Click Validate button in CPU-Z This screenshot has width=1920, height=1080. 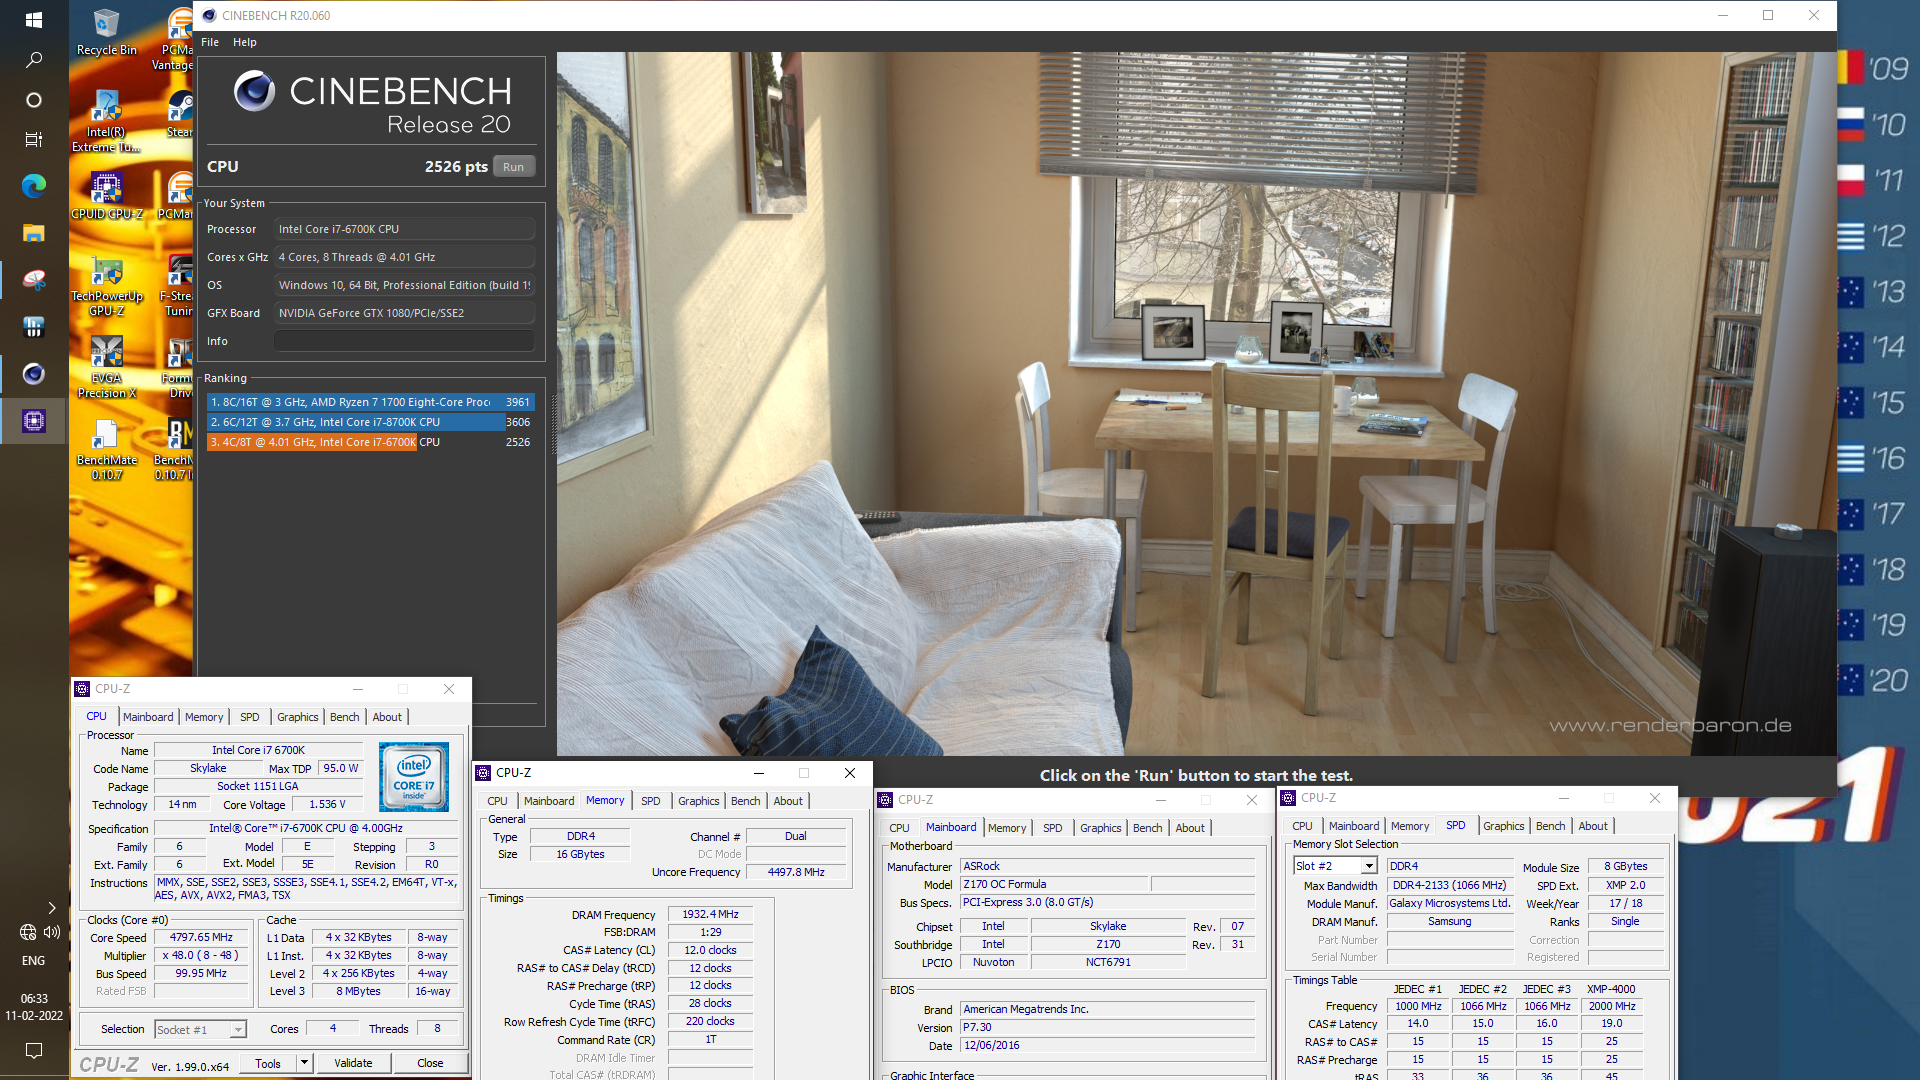tap(353, 1063)
